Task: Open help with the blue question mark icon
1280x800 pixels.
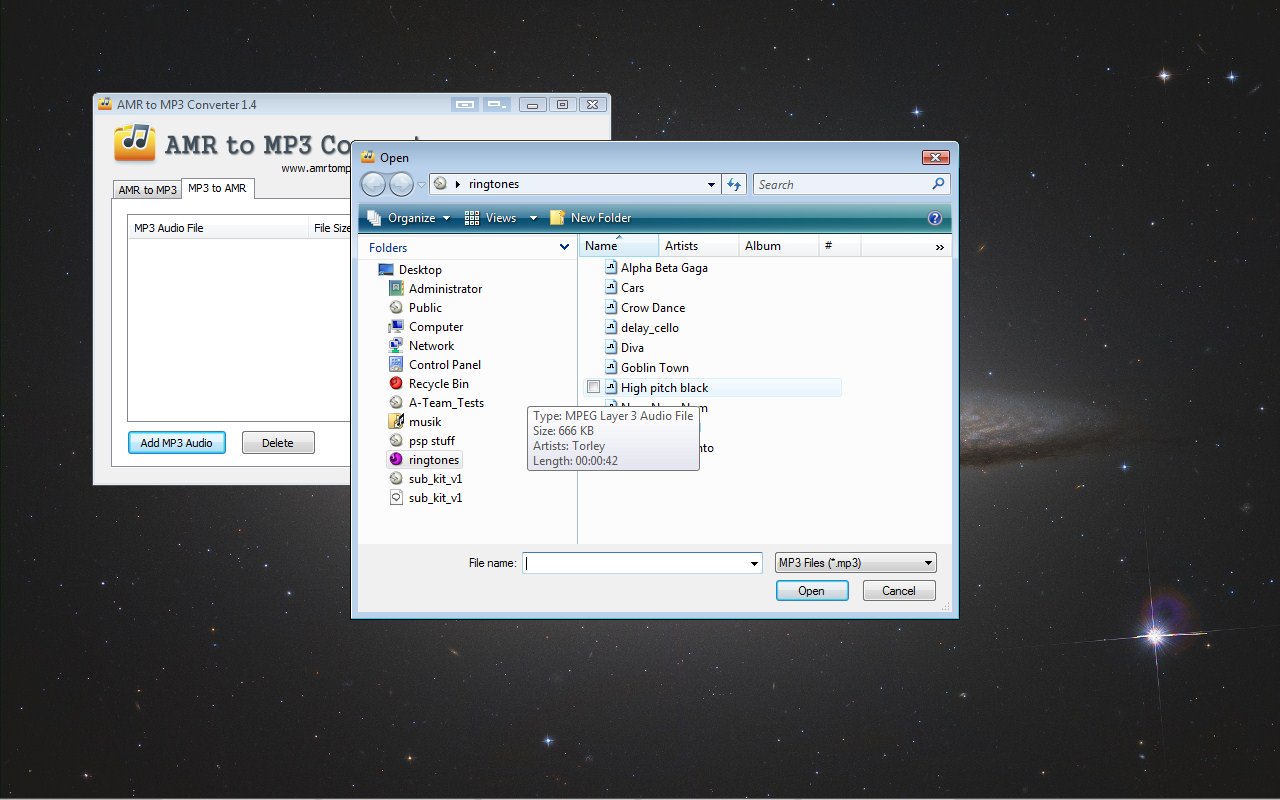Action: point(935,218)
